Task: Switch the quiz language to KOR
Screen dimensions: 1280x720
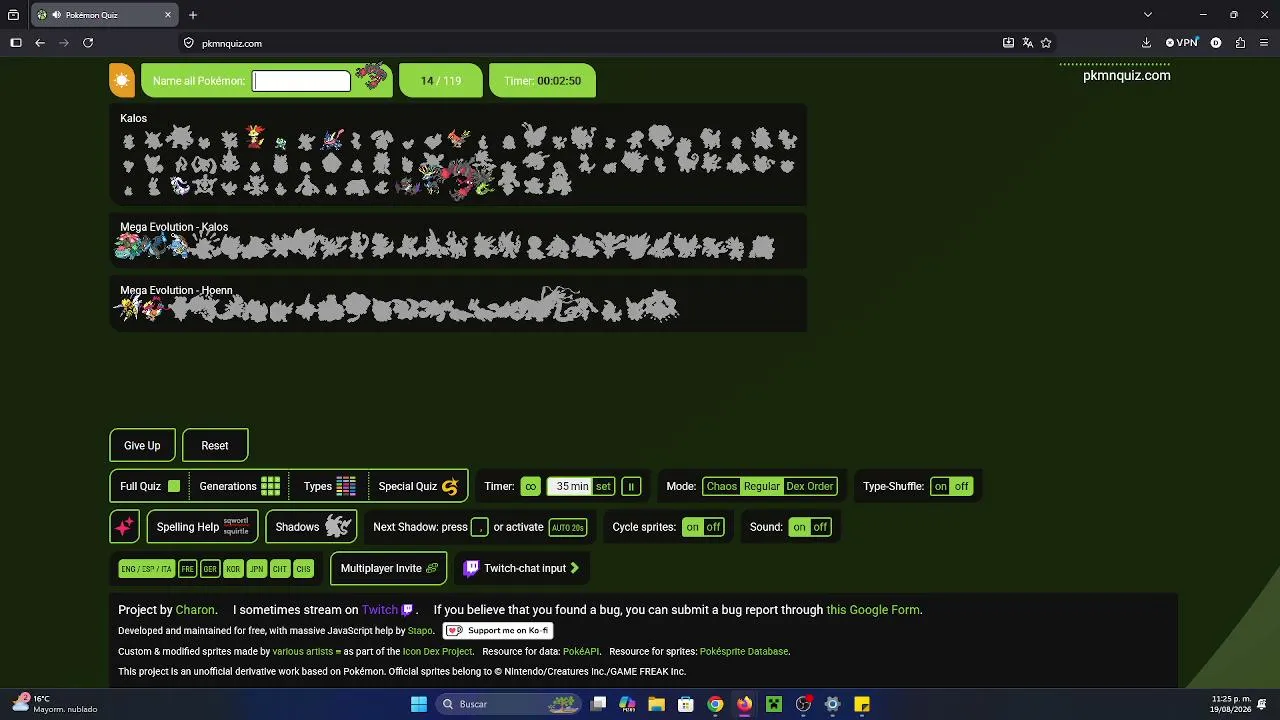Action: (233, 569)
